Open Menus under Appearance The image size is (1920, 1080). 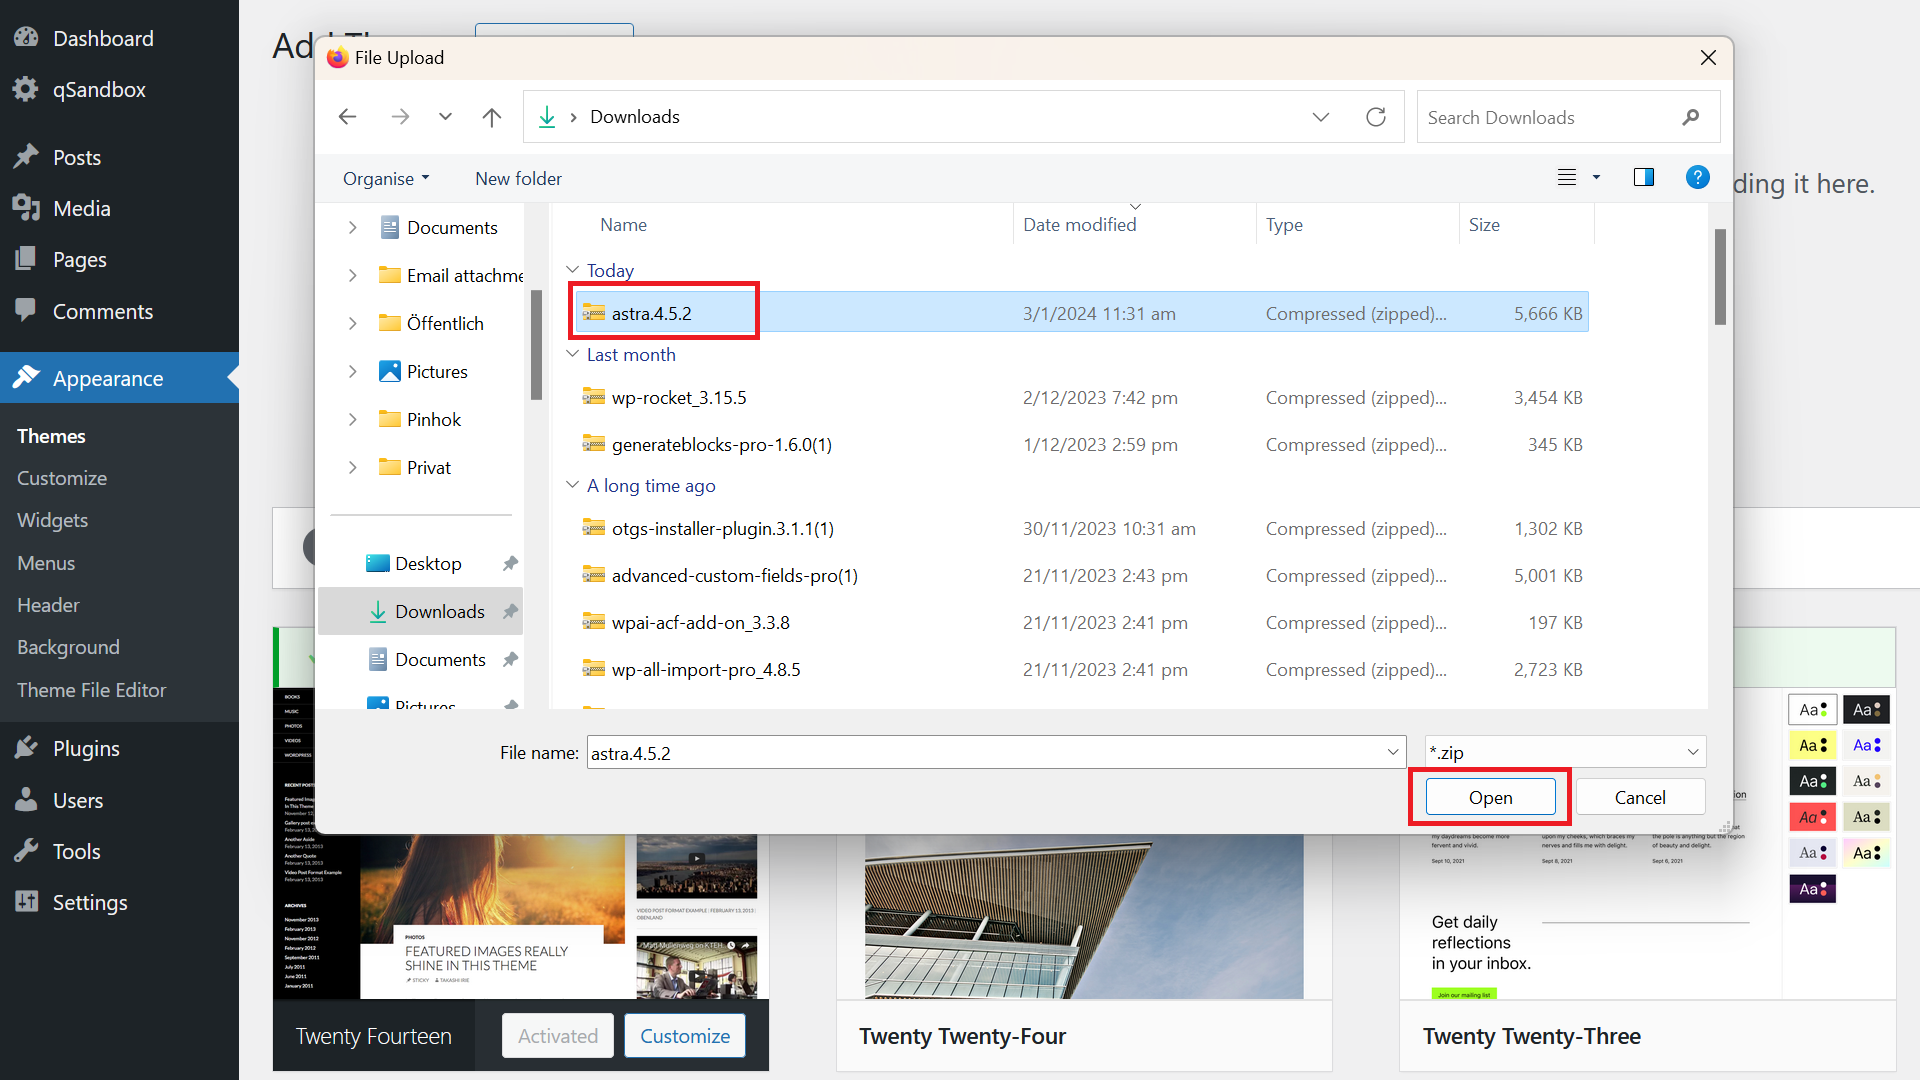pos(46,563)
